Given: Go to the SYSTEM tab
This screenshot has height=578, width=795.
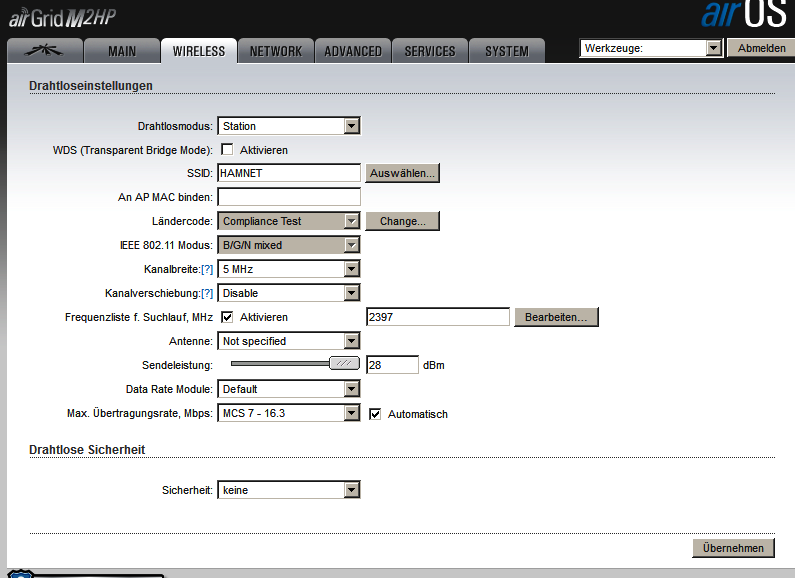Looking at the screenshot, I should click(x=506, y=51).
